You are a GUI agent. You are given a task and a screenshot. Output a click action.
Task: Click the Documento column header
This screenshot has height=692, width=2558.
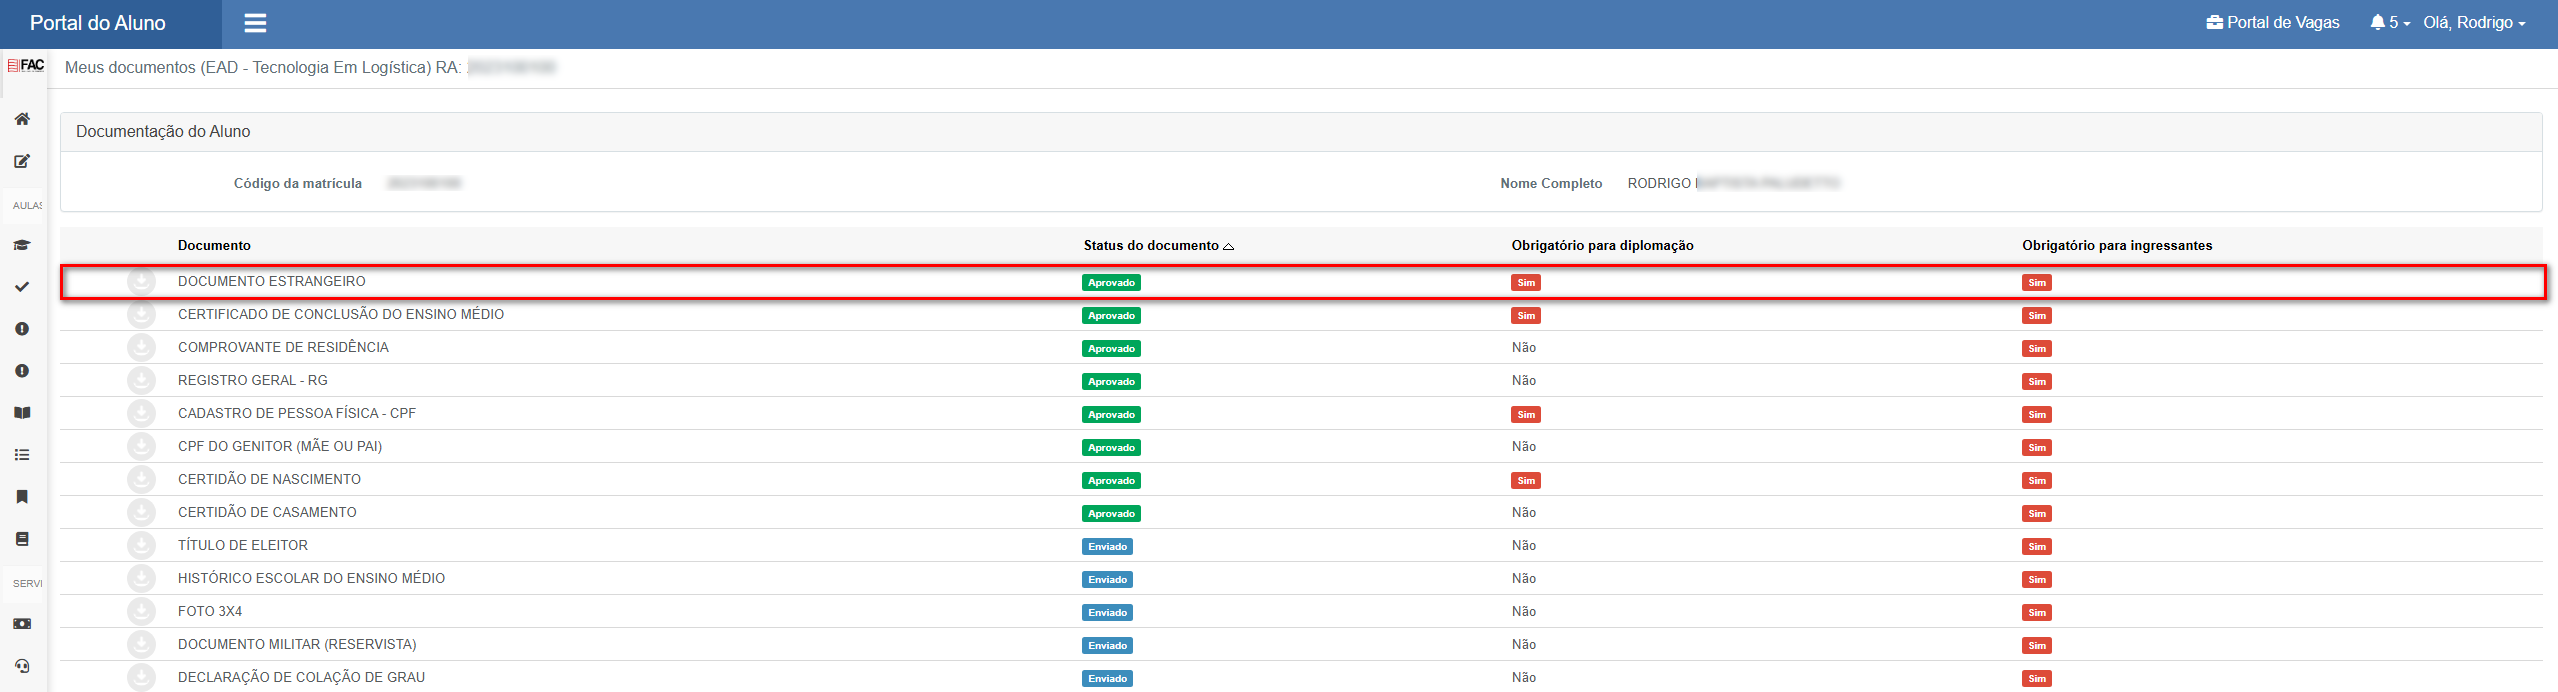[214, 245]
